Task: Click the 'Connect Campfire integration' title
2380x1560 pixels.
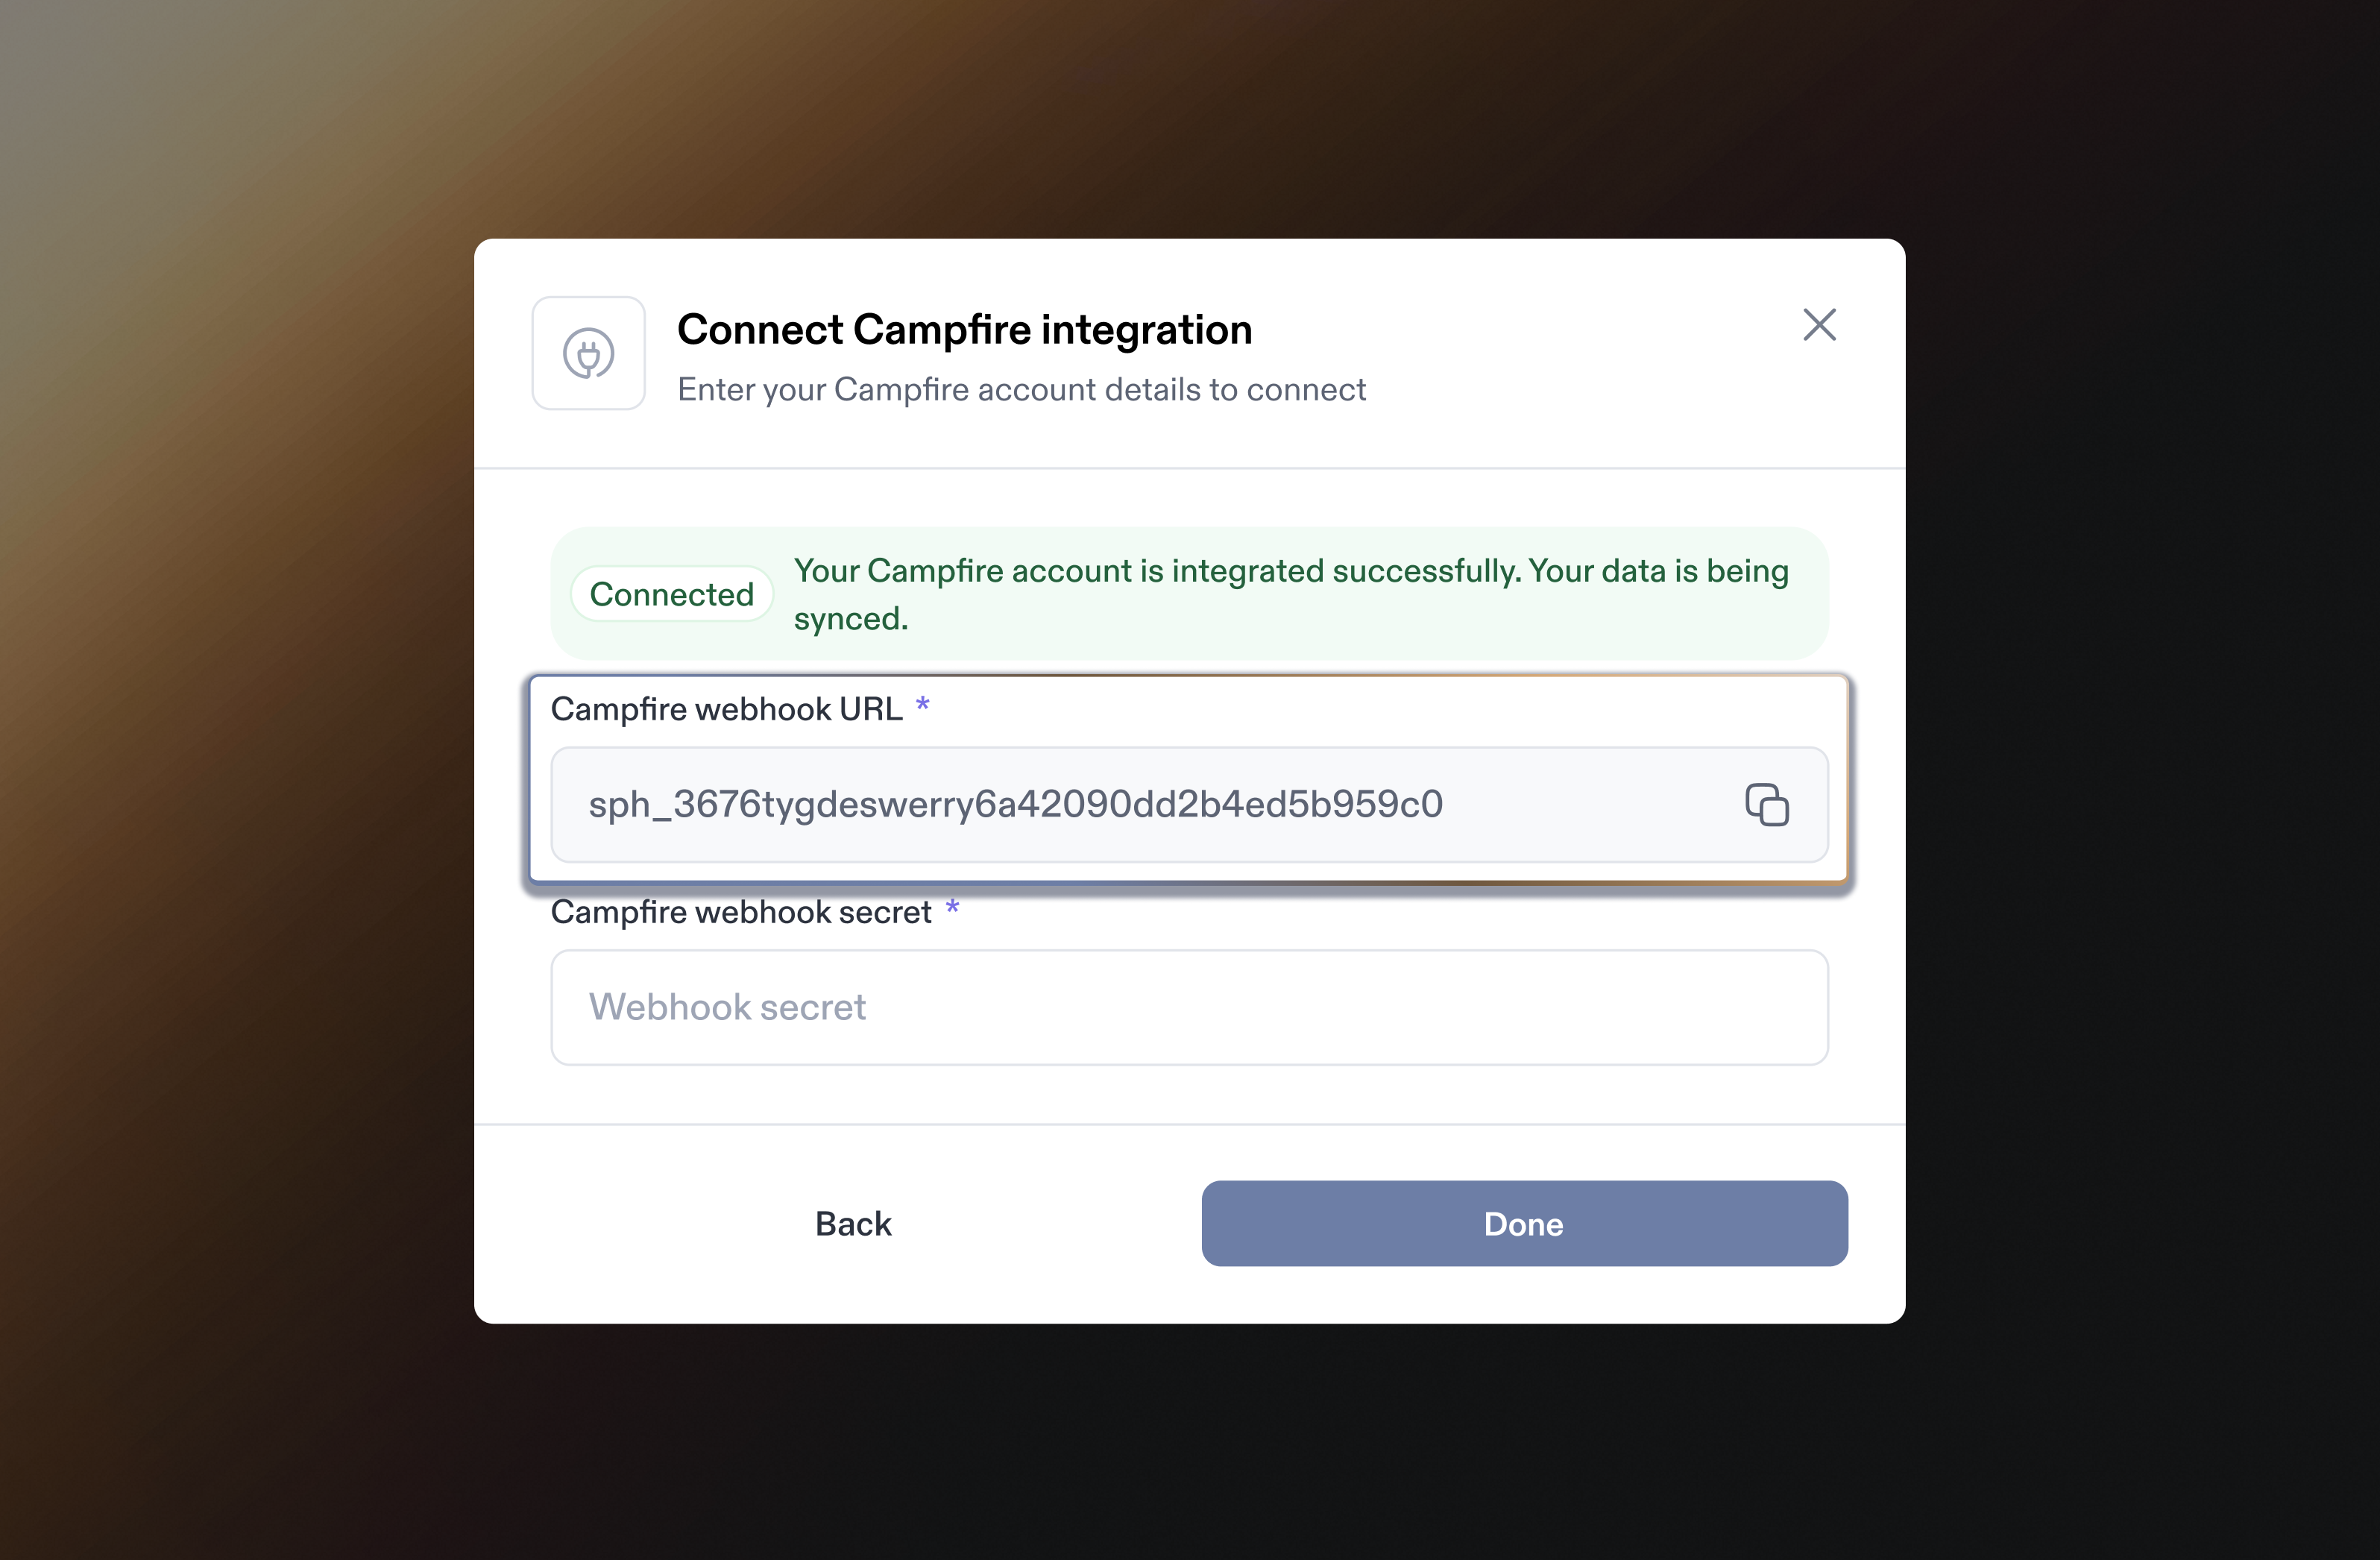Action: (964, 330)
